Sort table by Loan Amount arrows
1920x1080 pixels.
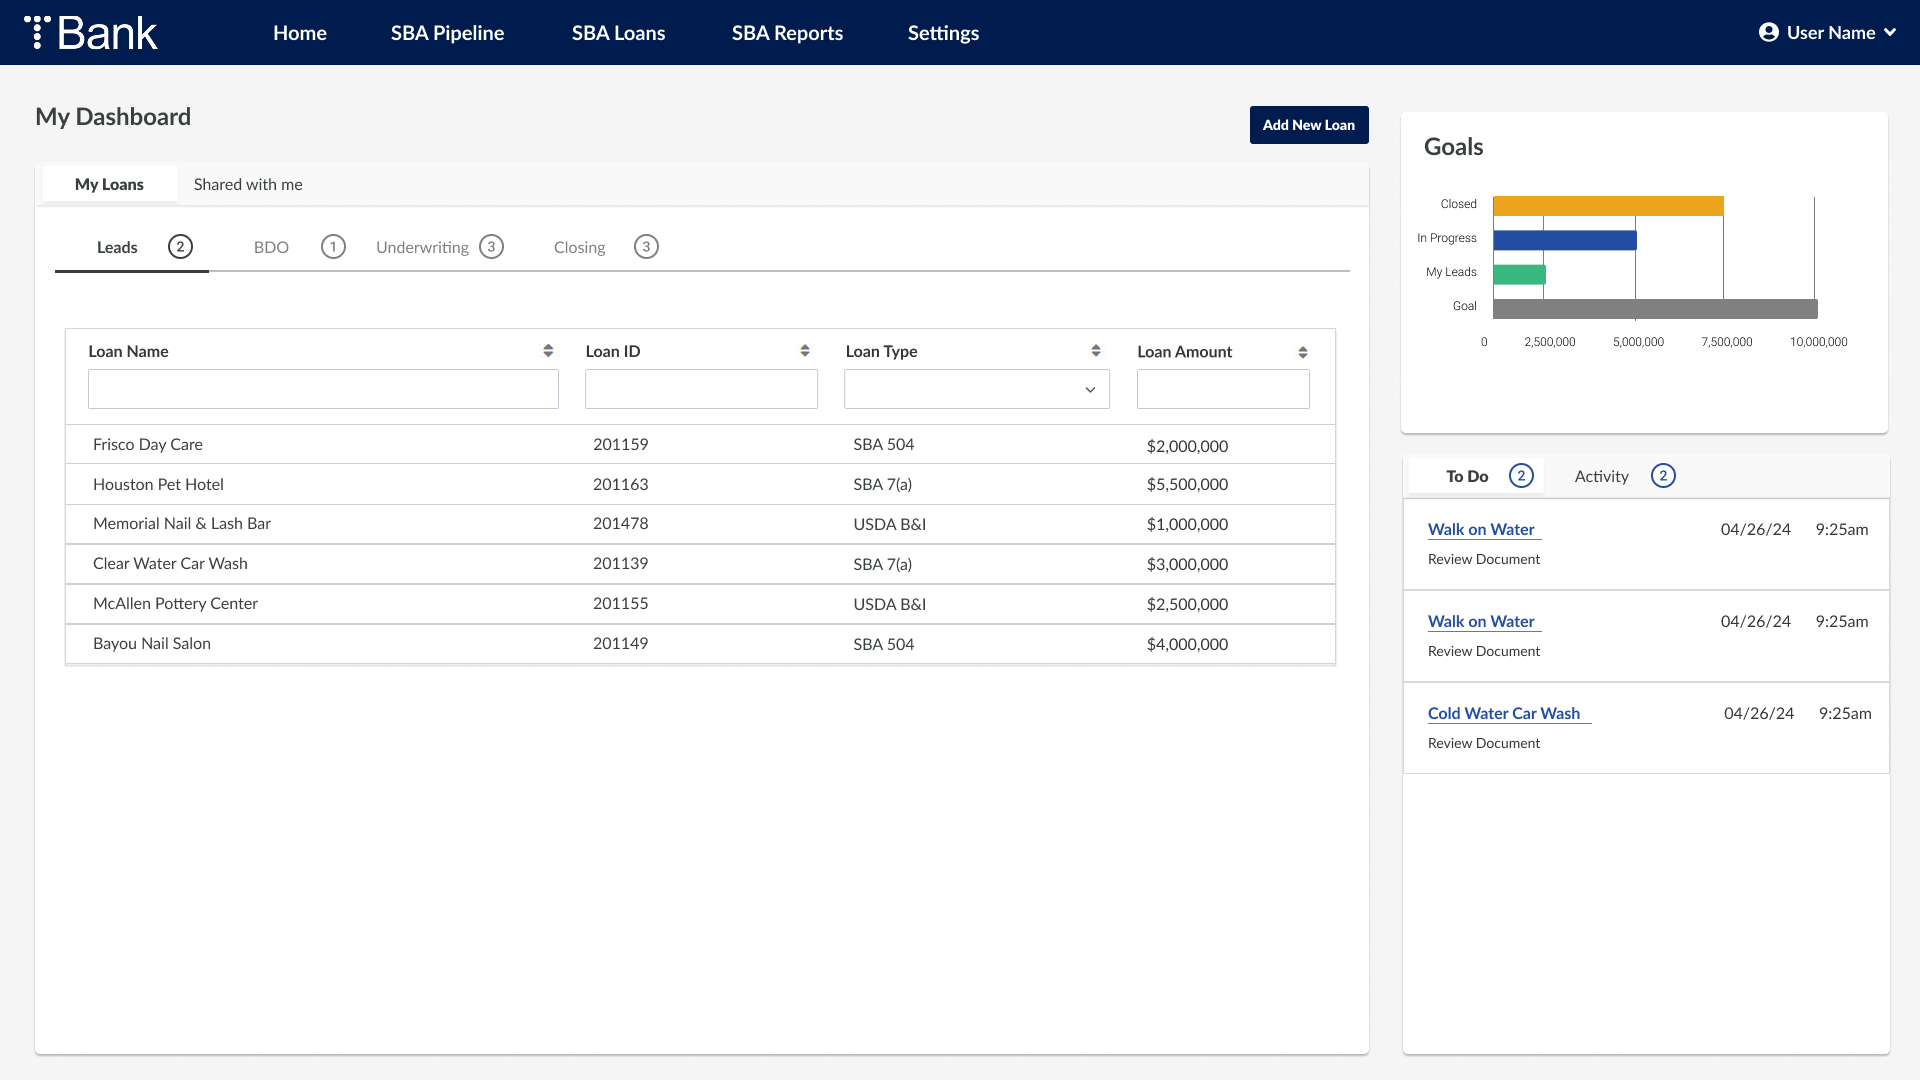tap(1303, 352)
